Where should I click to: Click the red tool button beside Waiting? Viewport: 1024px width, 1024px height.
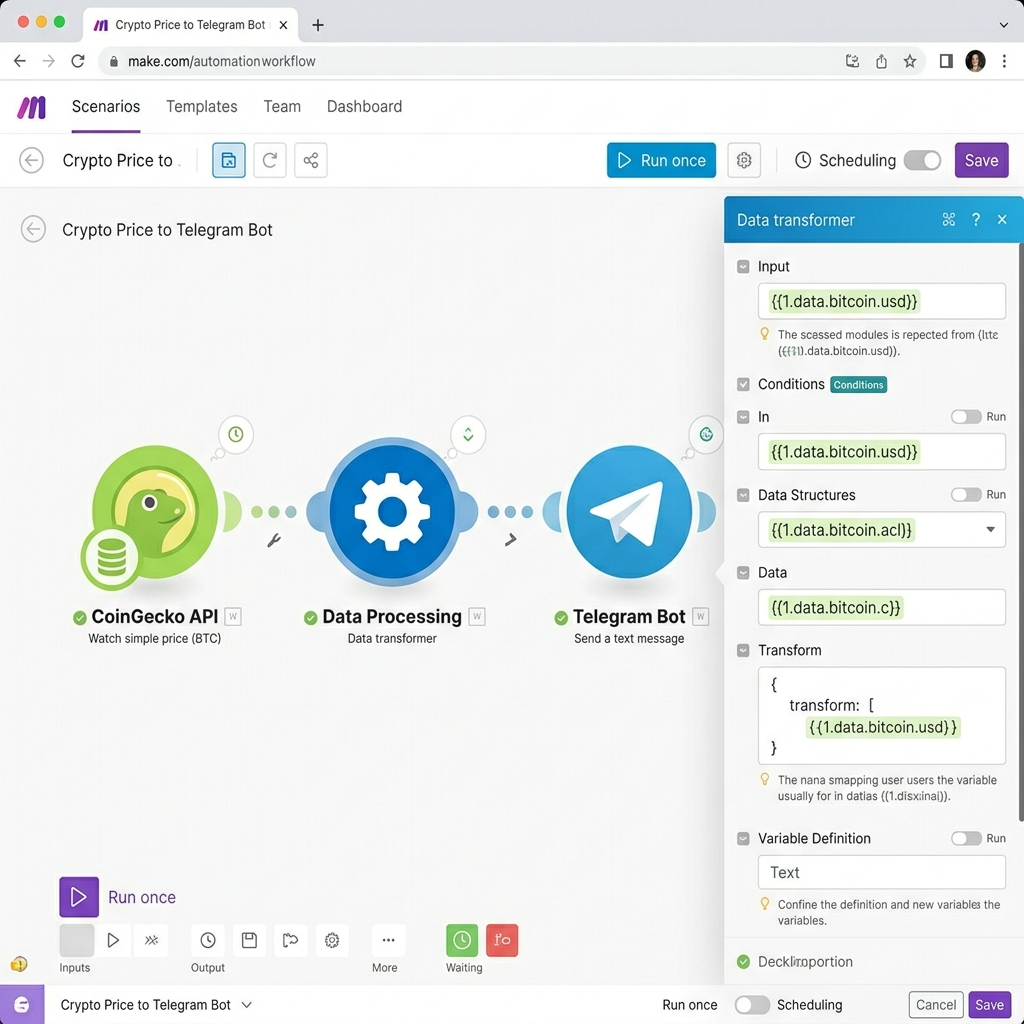[502, 940]
